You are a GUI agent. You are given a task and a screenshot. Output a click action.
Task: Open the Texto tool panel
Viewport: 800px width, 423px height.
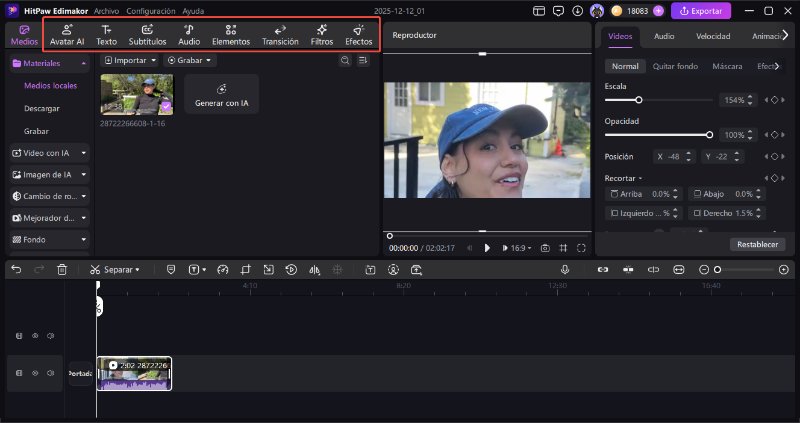[x=106, y=35]
